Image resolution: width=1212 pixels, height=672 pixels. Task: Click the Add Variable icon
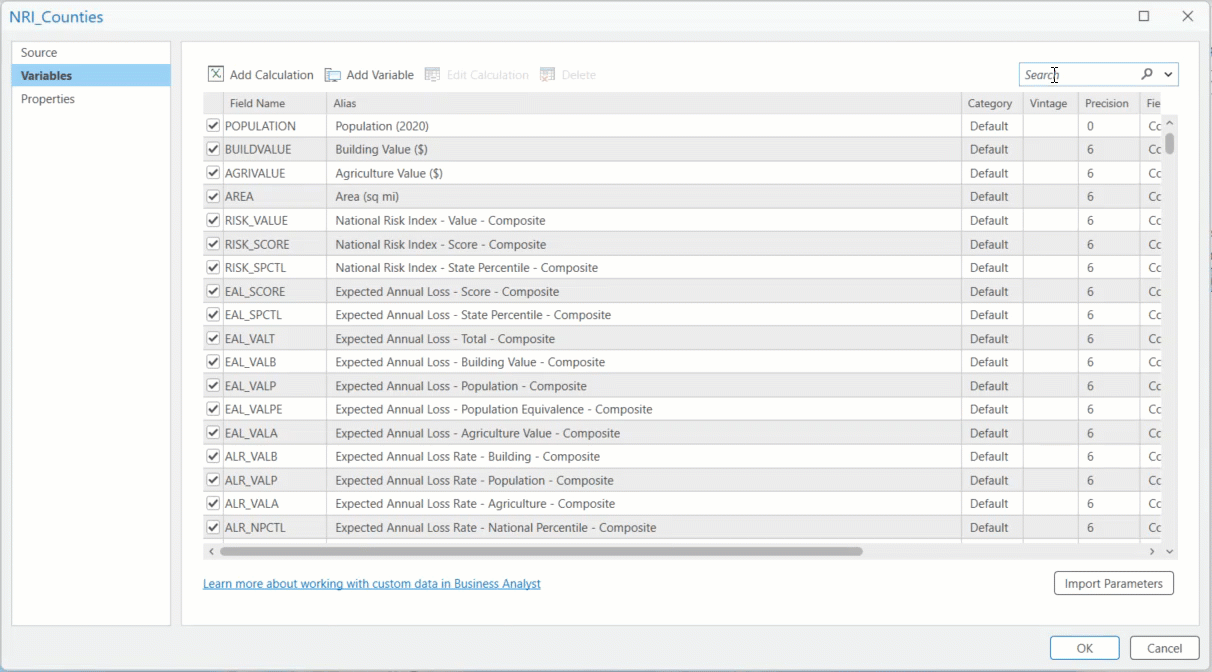[332, 74]
